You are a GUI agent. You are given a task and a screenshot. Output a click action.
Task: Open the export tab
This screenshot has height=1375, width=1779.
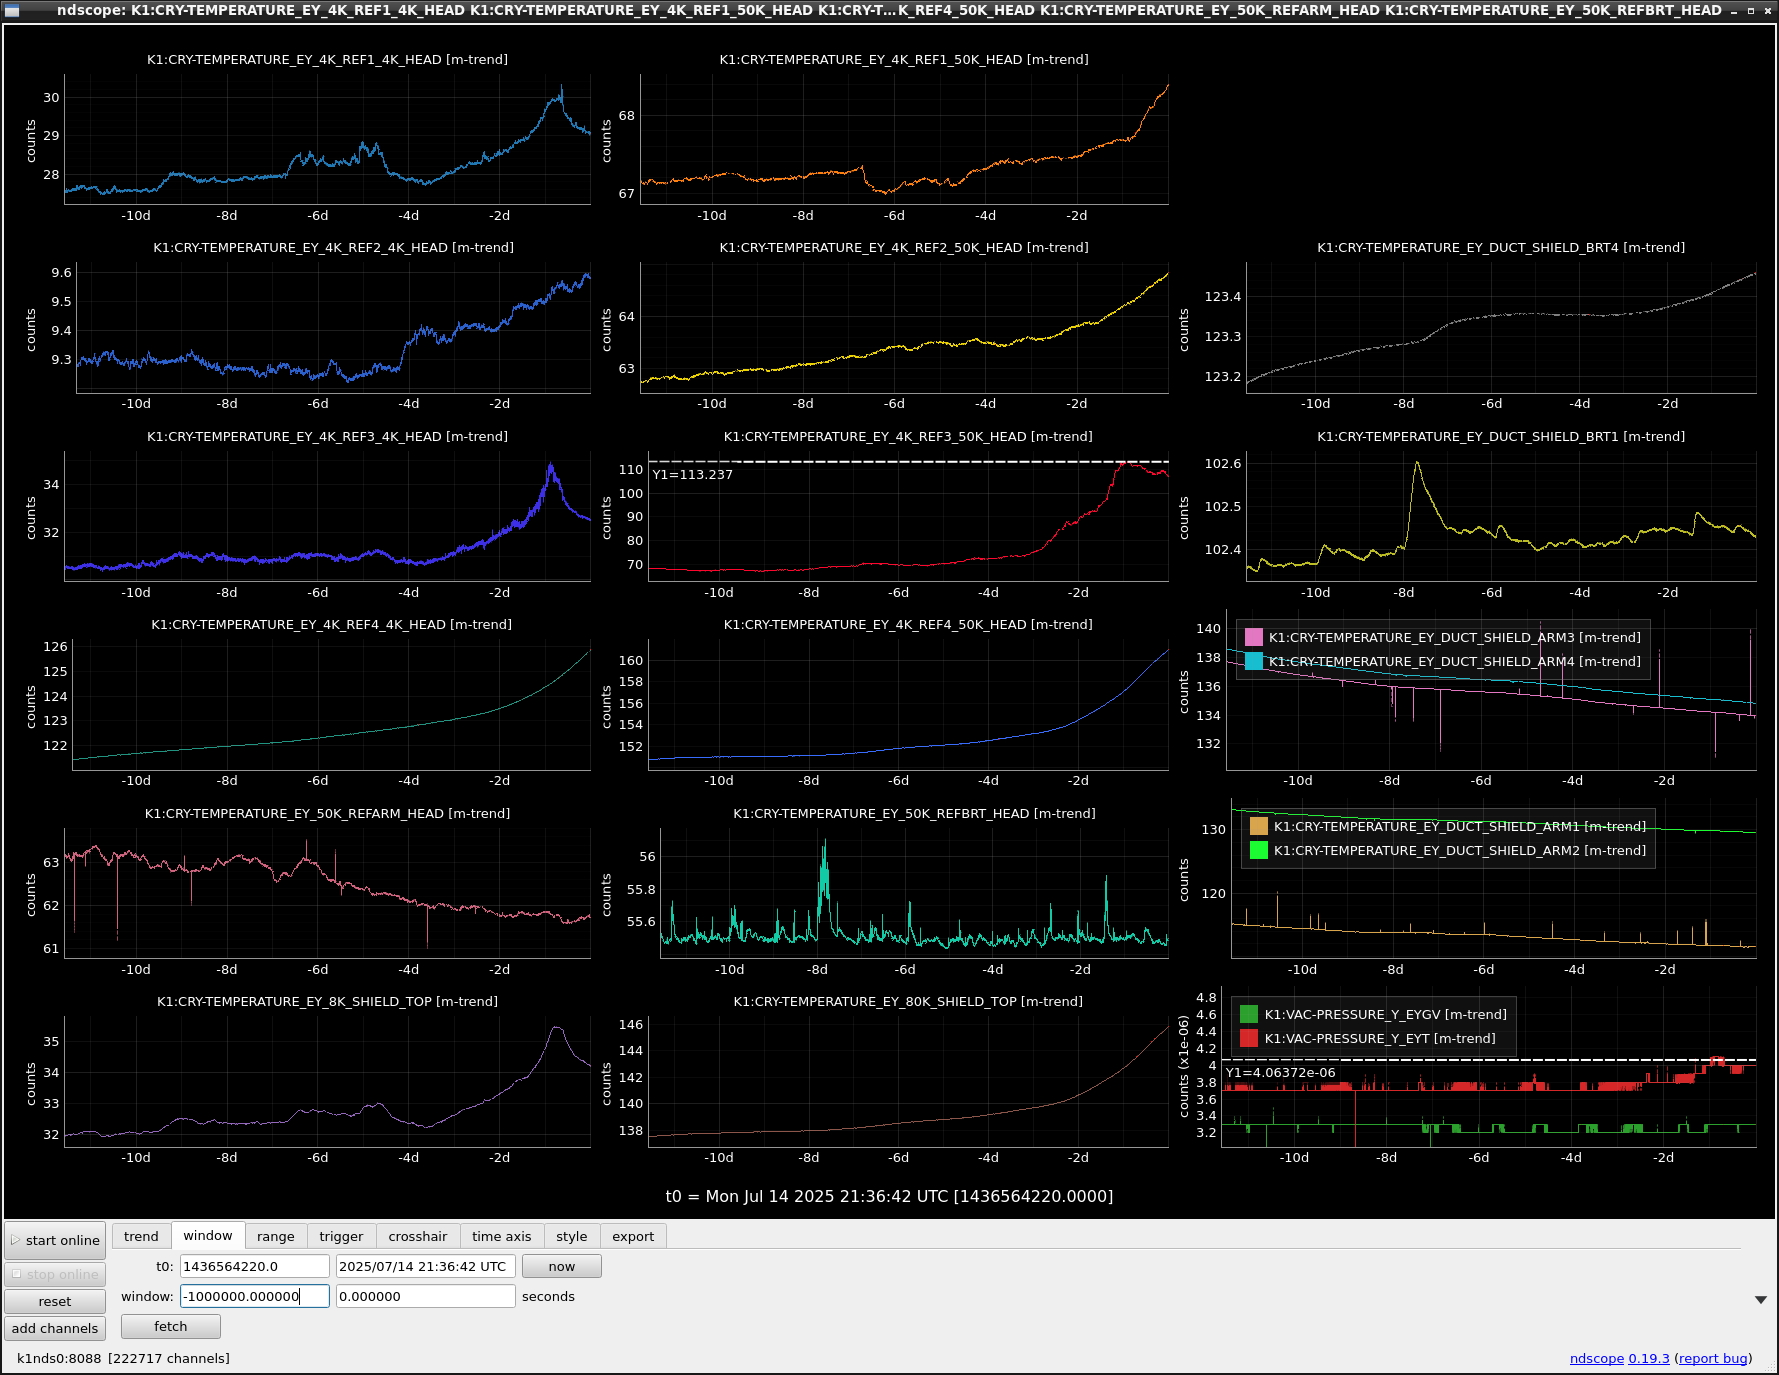[x=633, y=1236]
